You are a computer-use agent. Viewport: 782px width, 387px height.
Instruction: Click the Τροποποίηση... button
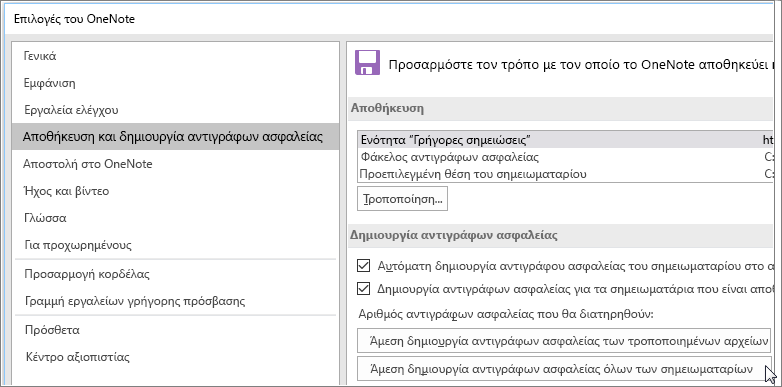(402, 199)
